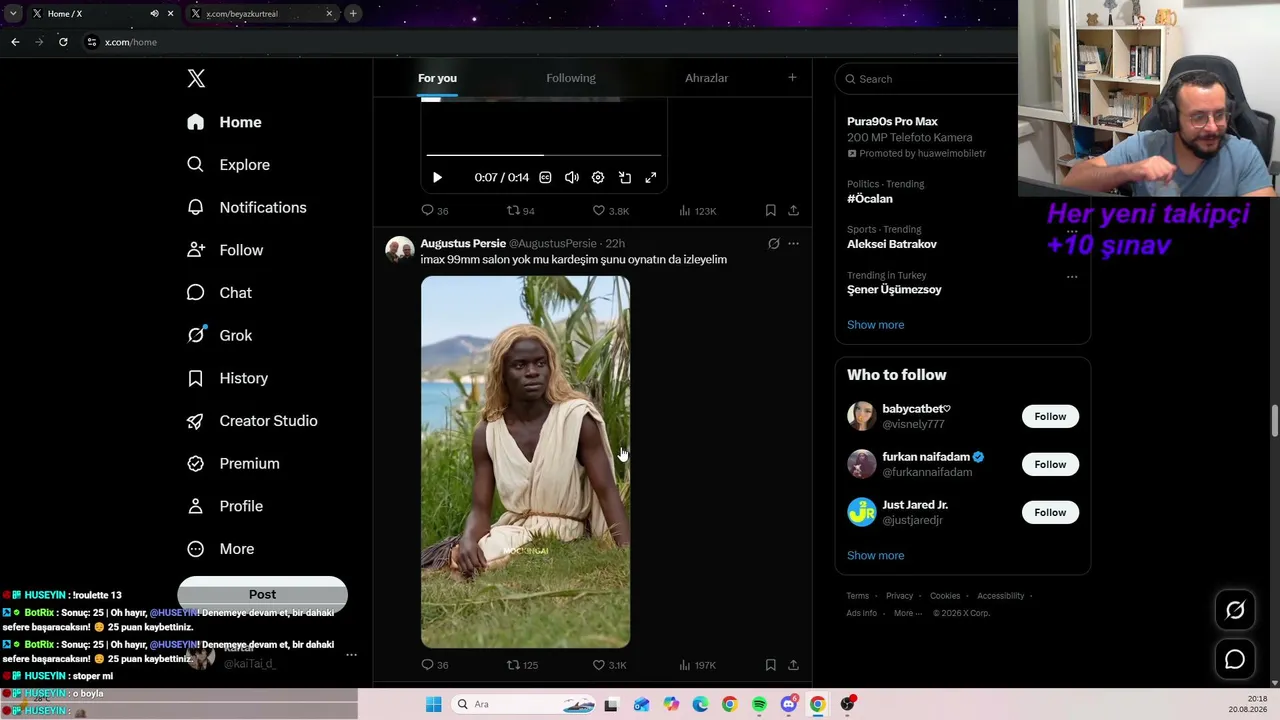Image resolution: width=1280 pixels, height=720 pixels.
Task: Mute the video player sound
Action: pos(571,177)
